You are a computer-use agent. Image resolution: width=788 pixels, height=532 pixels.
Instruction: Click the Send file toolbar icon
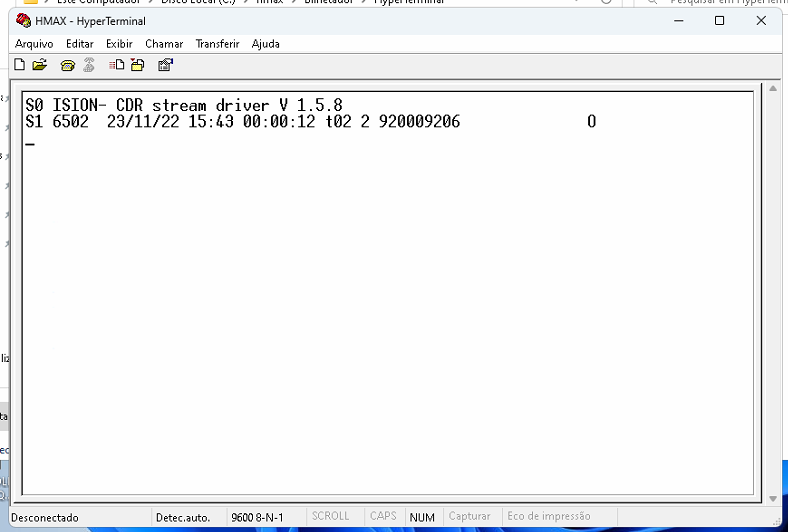tap(117, 65)
